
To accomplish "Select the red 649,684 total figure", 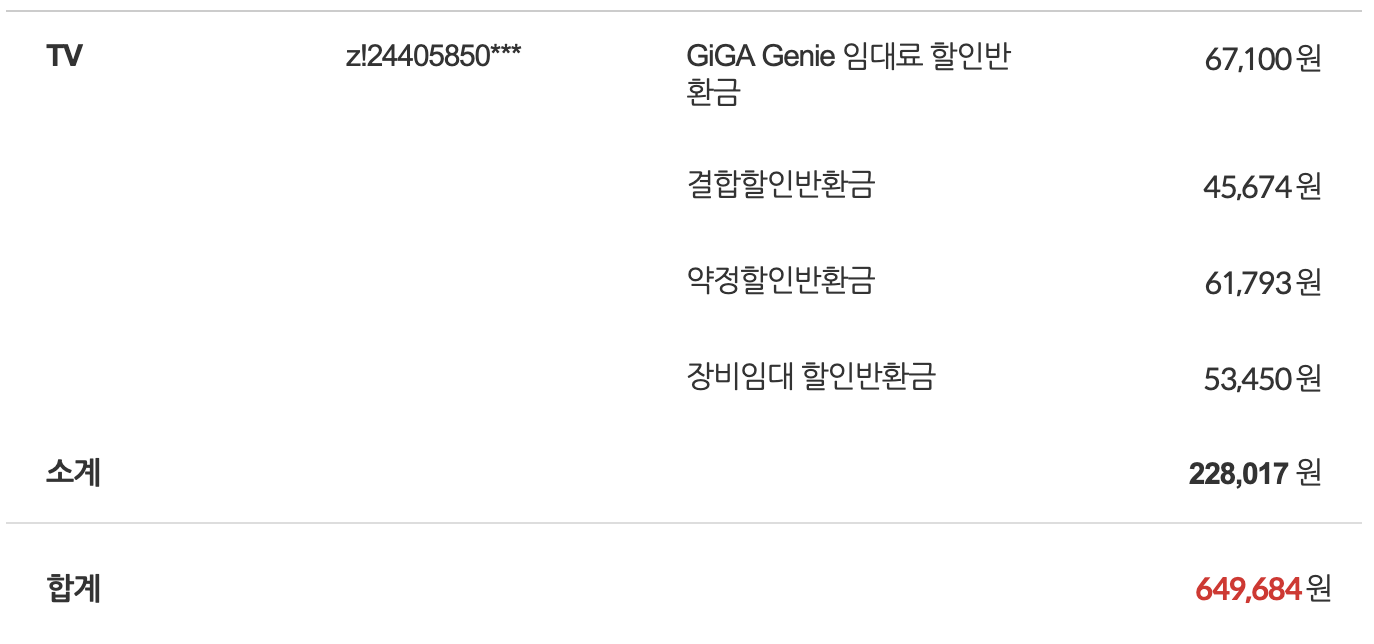I will (x=1248, y=590).
